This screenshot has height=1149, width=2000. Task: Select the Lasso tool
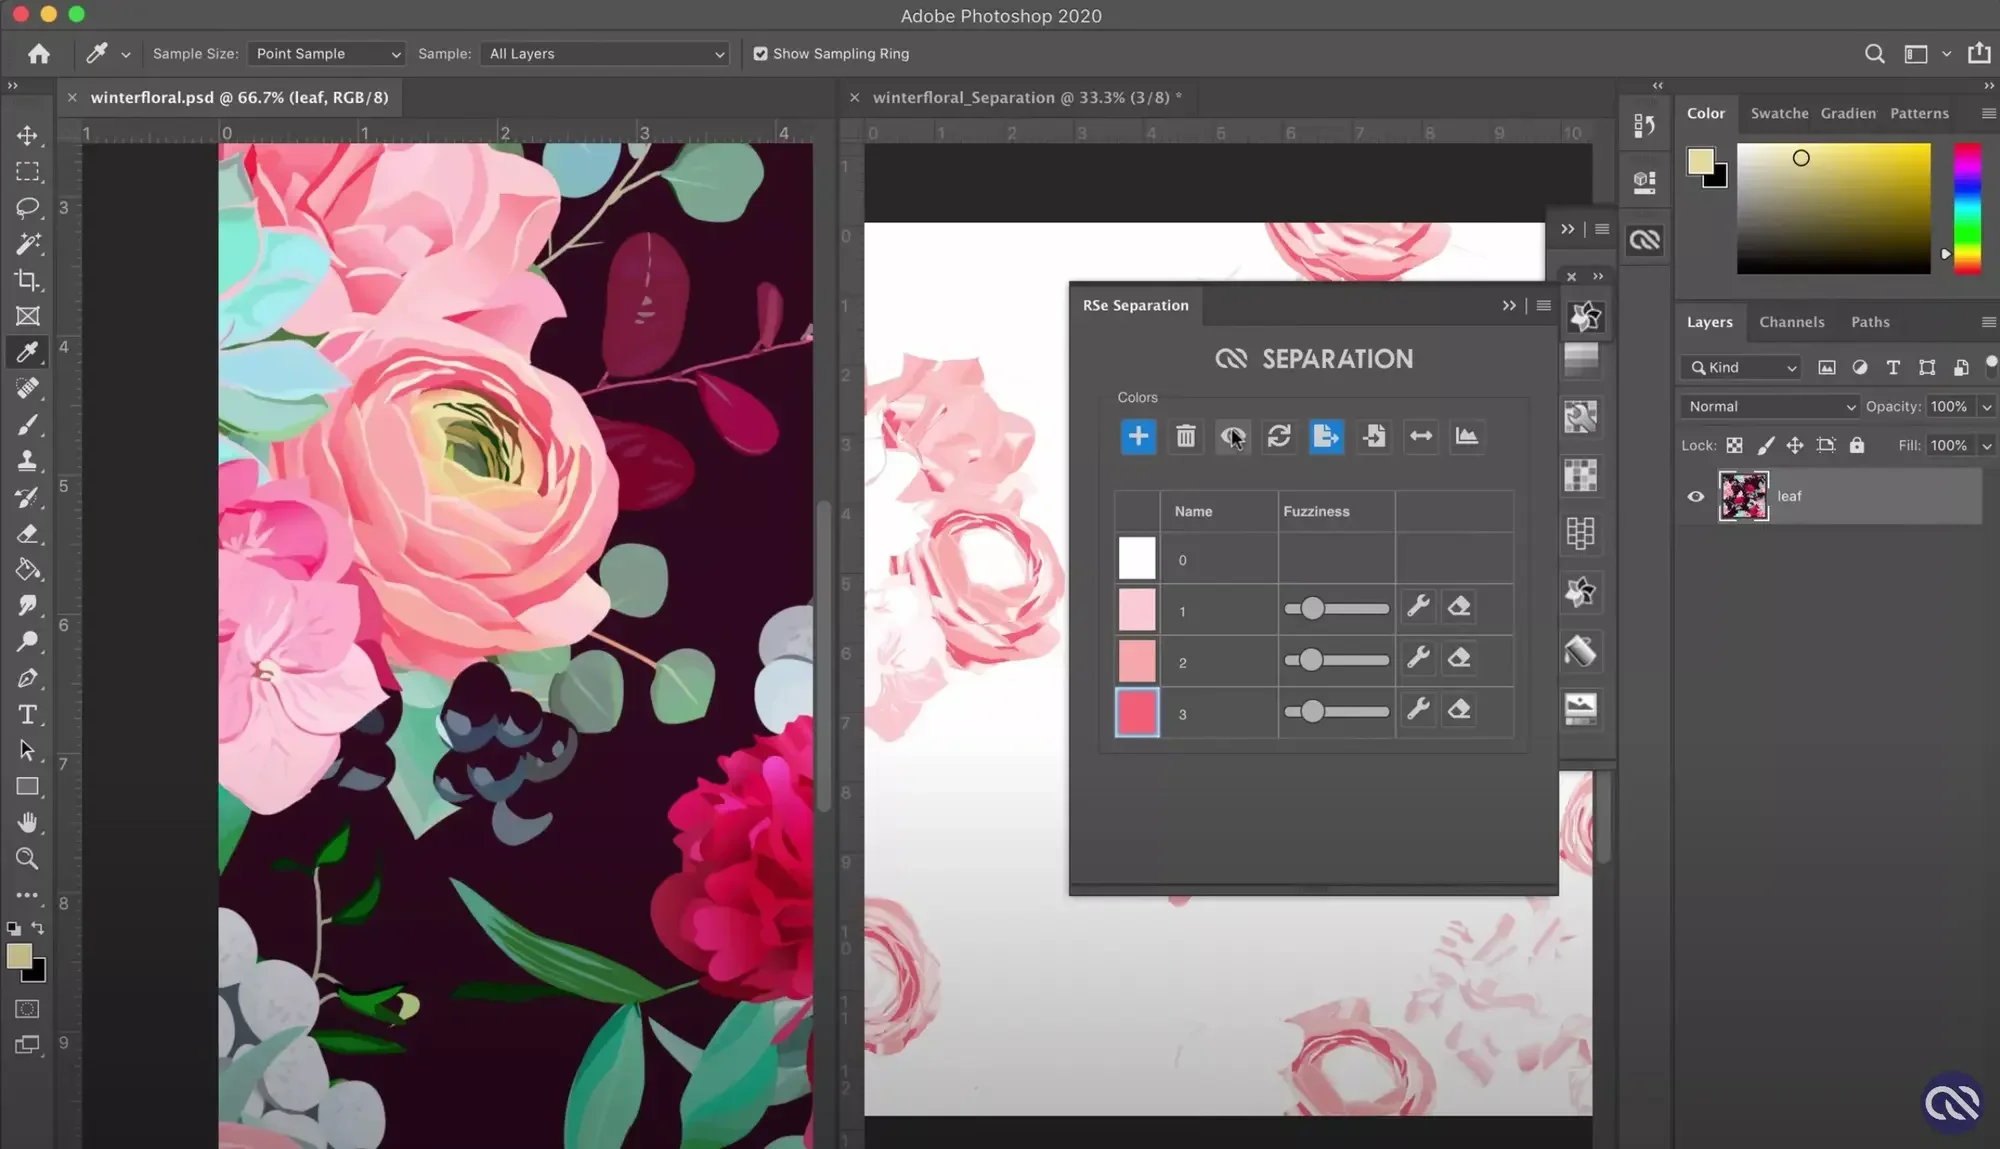point(27,207)
